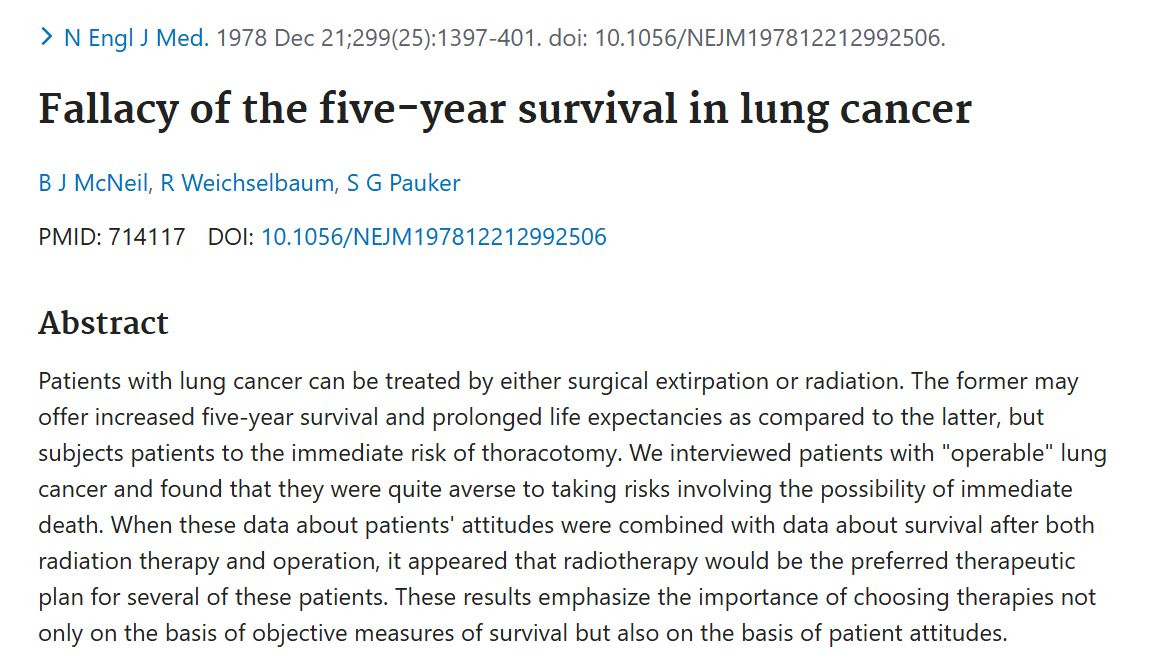Click the PMID number 714117
1165x664 pixels.
146,237
